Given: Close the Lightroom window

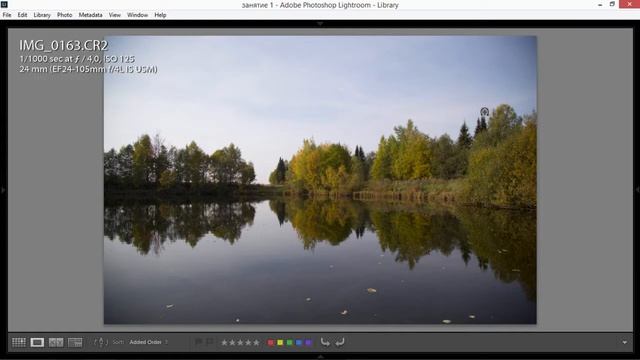Looking at the screenshot, I should click(629, 4).
